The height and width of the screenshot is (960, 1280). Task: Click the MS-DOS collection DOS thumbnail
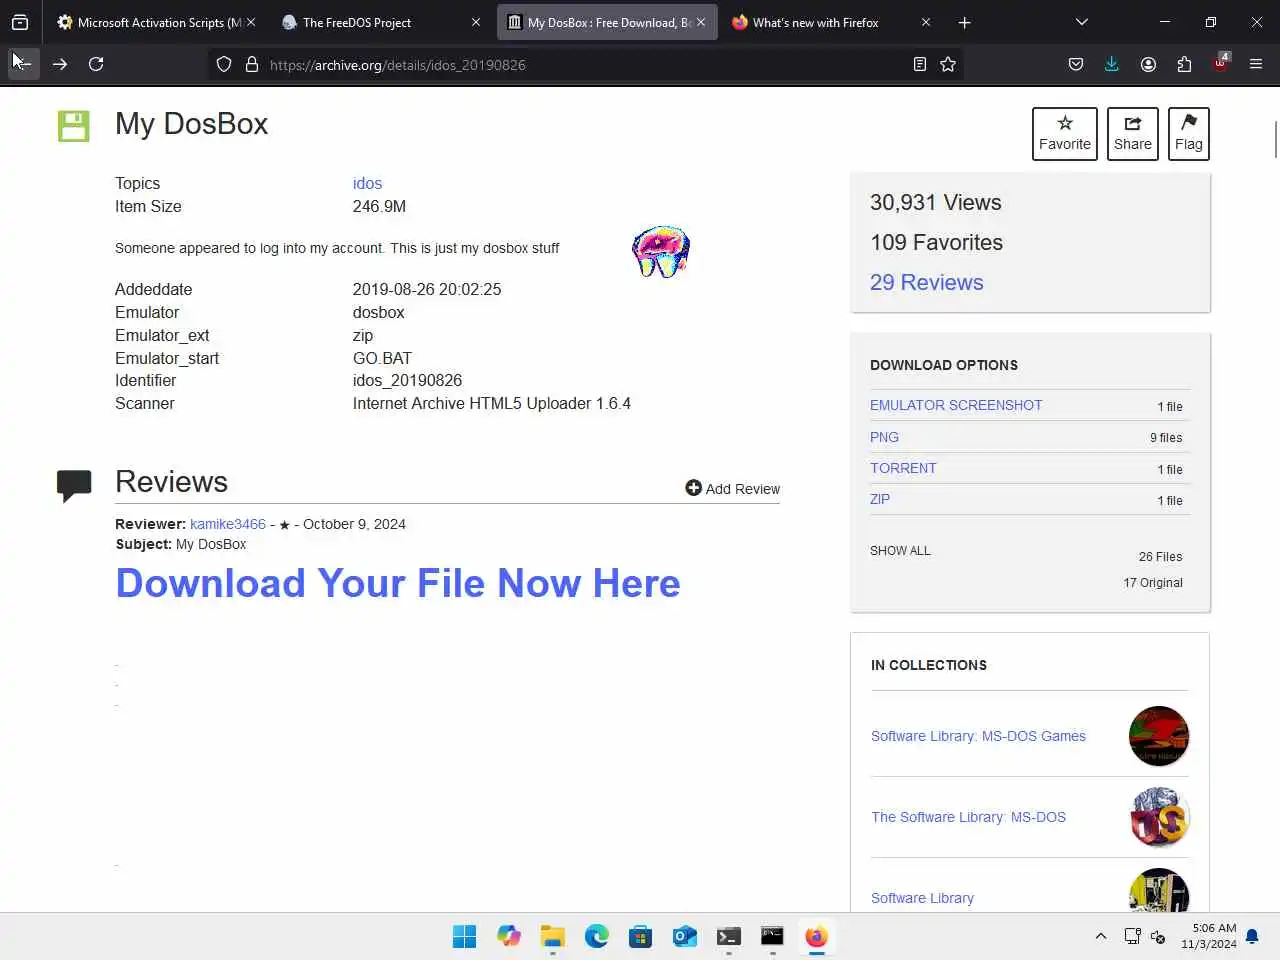(1159, 817)
